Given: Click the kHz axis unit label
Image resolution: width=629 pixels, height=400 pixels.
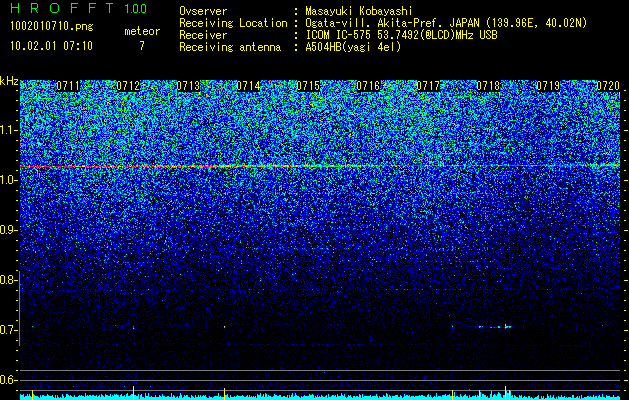Looking at the screenshot, I should (x=9, y=81).
